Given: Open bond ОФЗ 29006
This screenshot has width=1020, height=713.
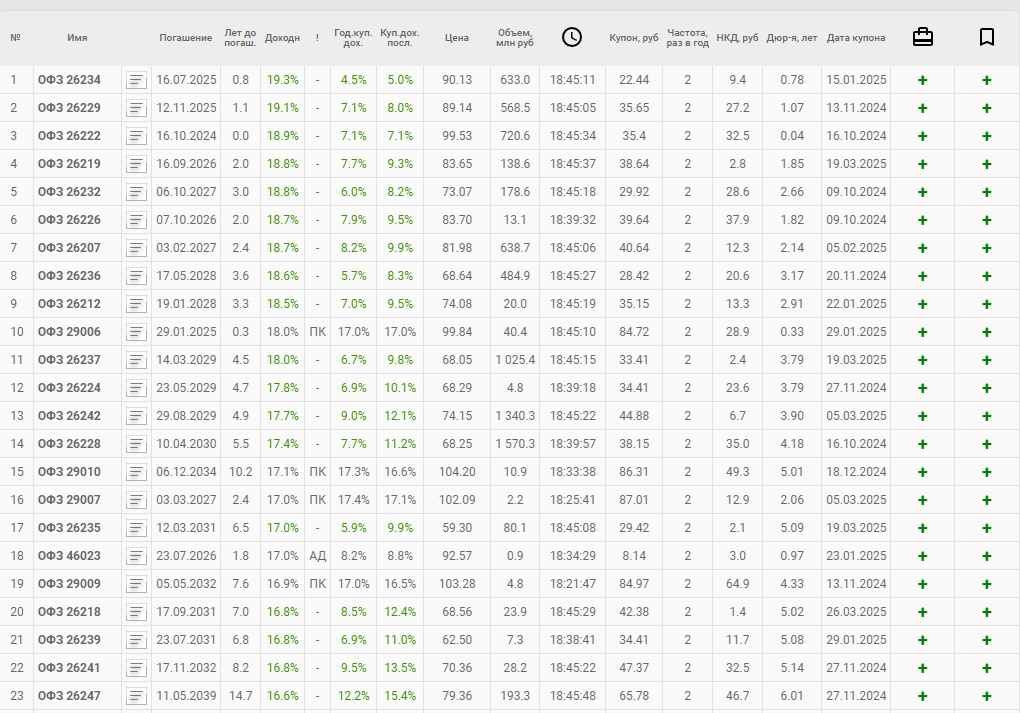Looking at the screenshot, I should pos(69,332).
